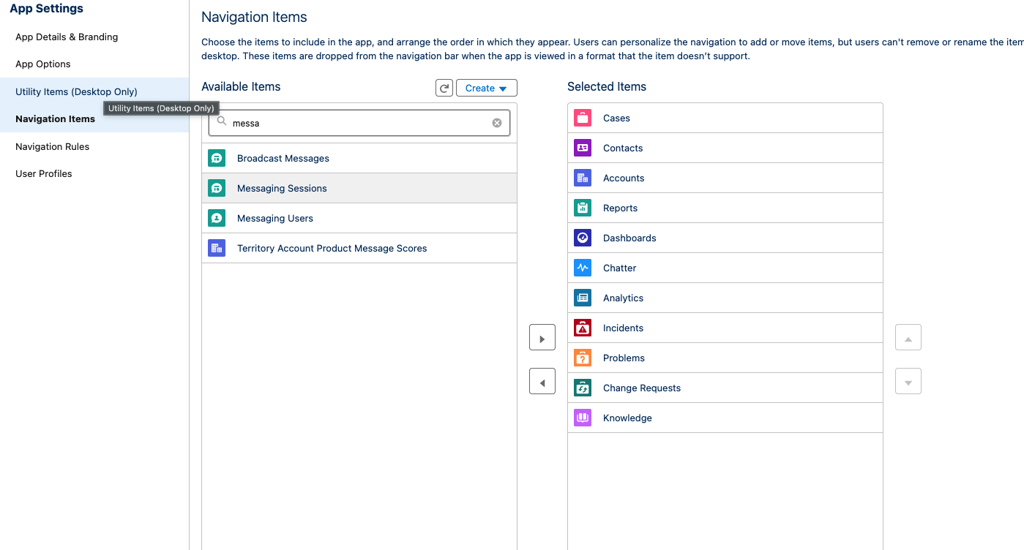Select Cases in Selected Items
1024x550 pixels.
[x=725, y=118]
